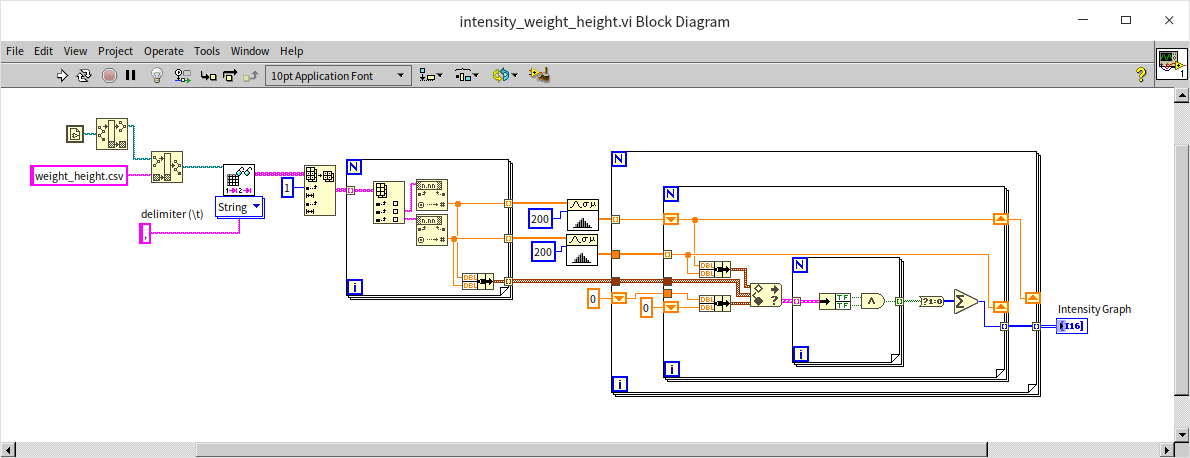Click the Pause button in toolbar

click(x=131, y=75)
